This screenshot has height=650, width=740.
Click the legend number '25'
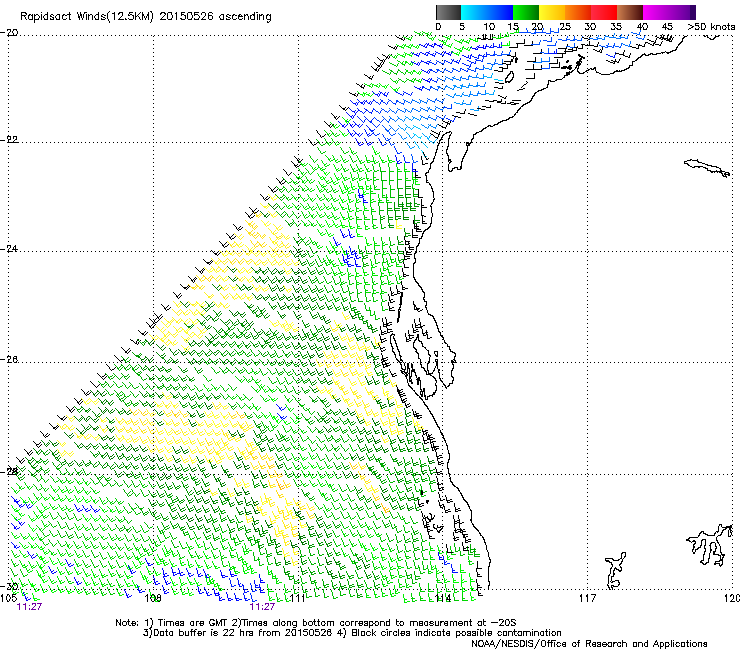pyautogui.click(x=565, y=27)
